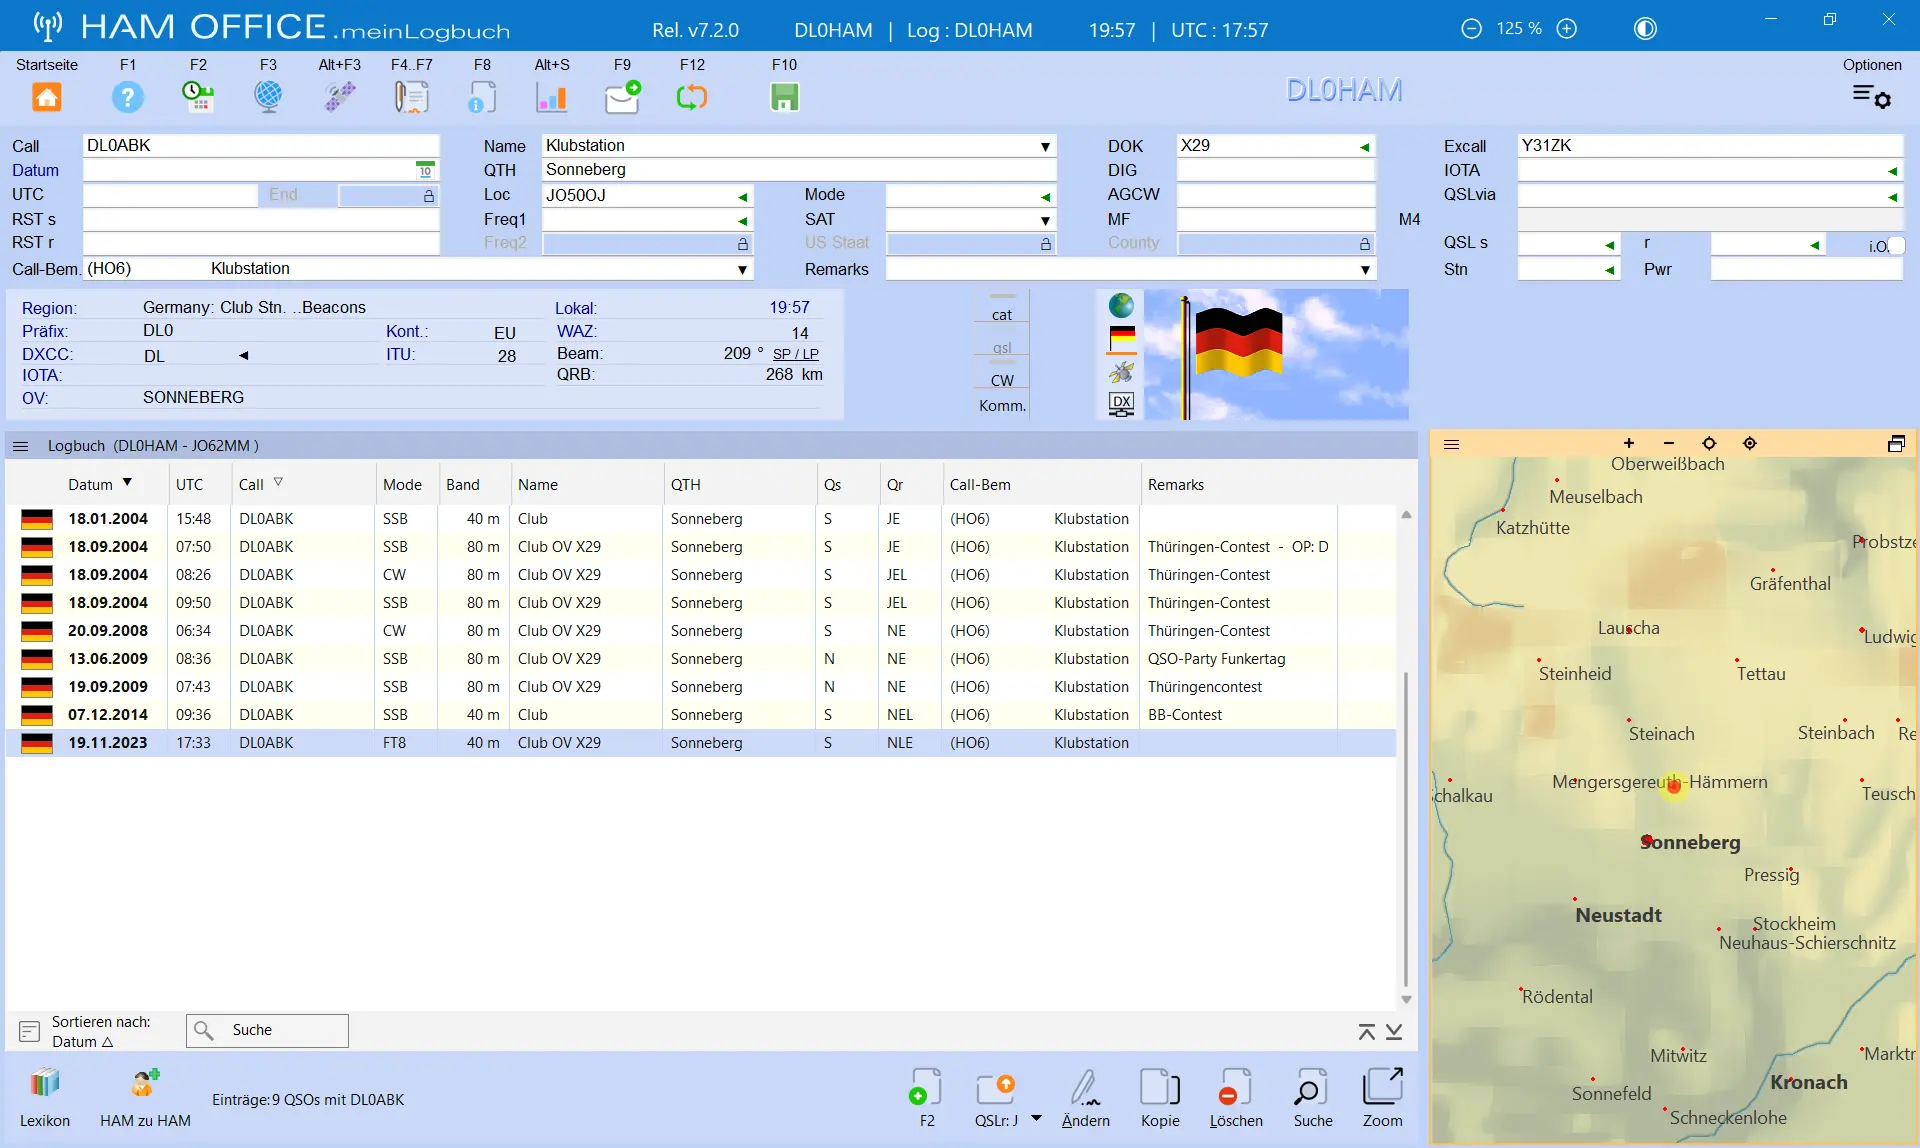The width and height of the screenshot is (1920, 1148).
Task: Expand the Name dropdown showing Klubstation
Action: coord(1045,146)
